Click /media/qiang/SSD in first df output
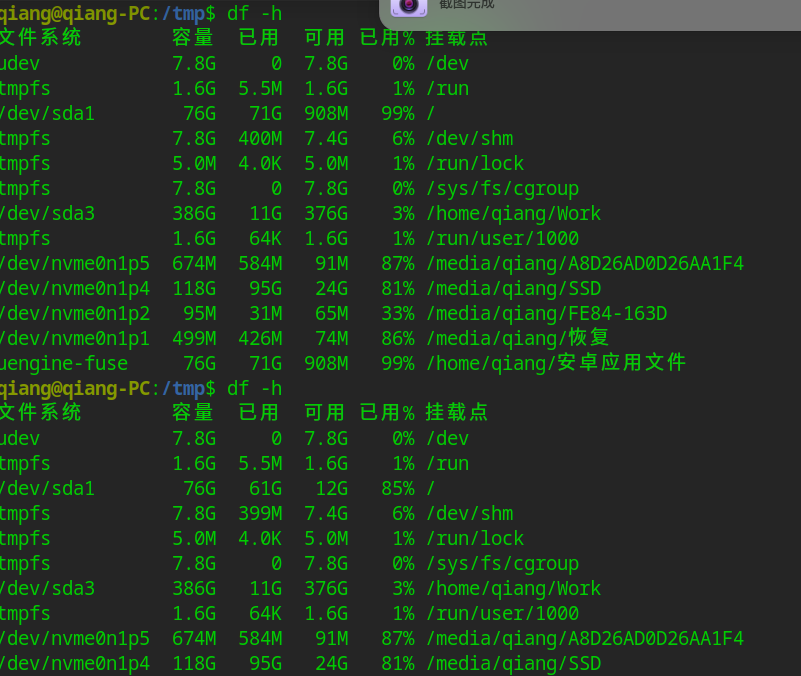This screenshot has height=676, width=801. [x=514, y=289]
